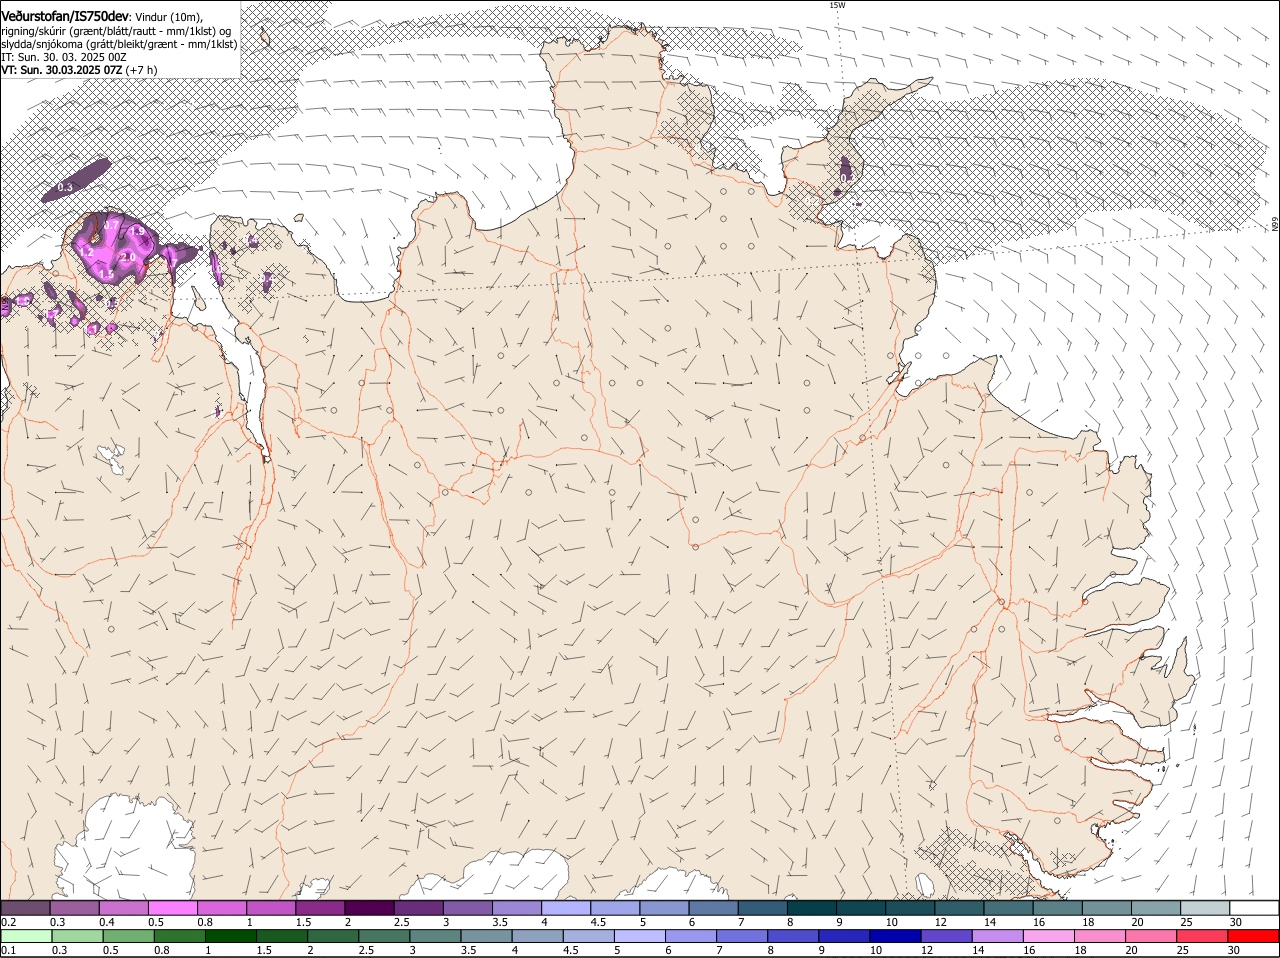Pick the lower legend swatch labeled 25
The height and width of the screenshot is (958, 1280).
tap(1200, 937)
